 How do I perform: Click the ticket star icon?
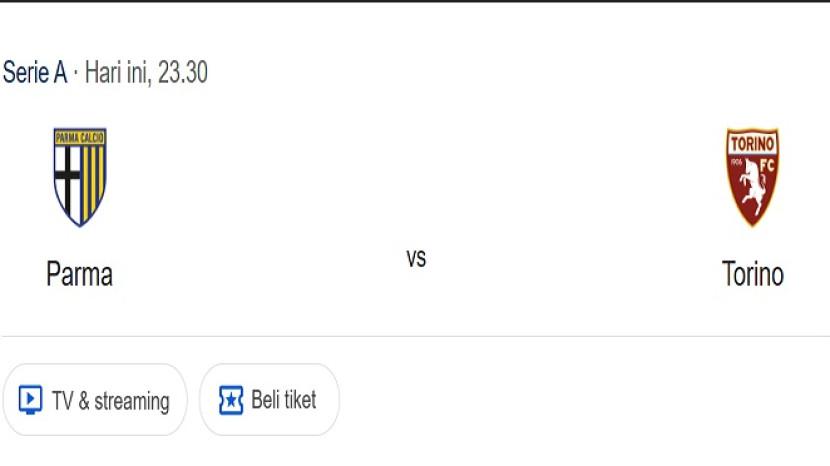[x=231, y=400]
